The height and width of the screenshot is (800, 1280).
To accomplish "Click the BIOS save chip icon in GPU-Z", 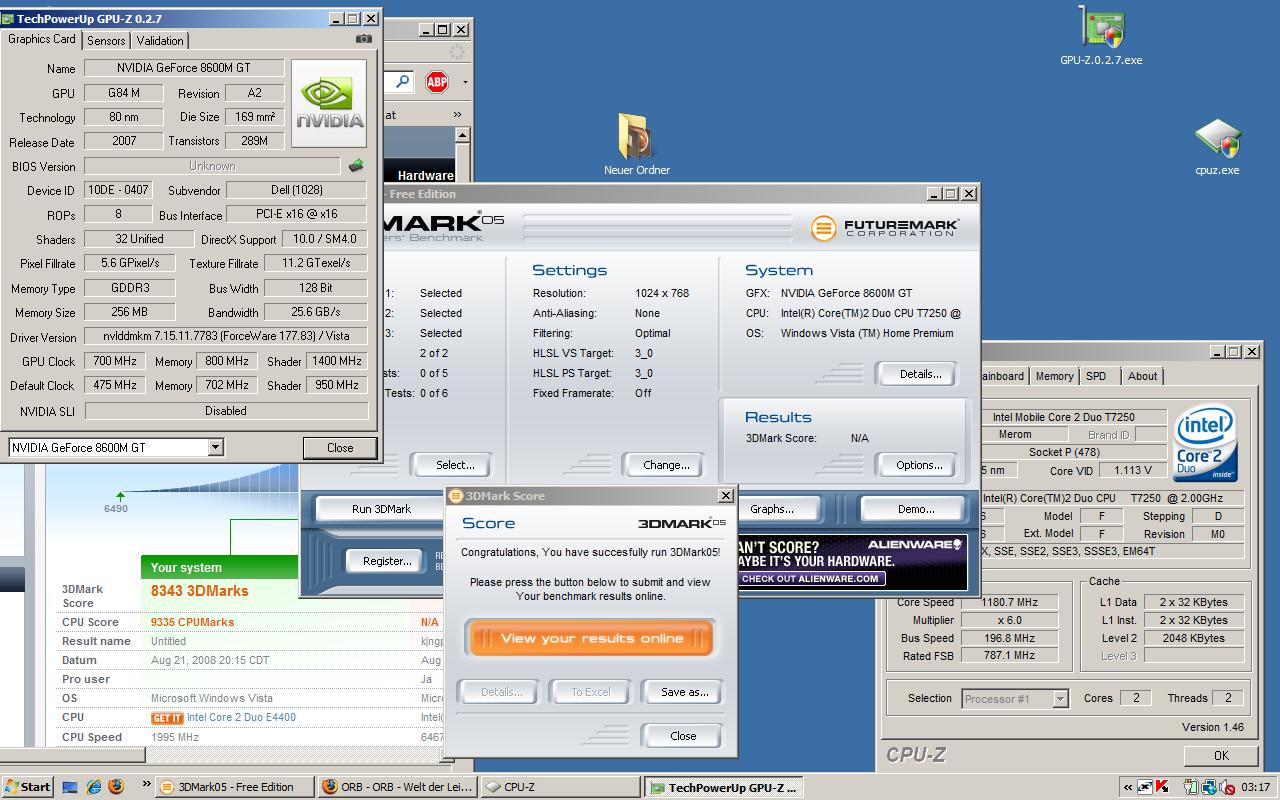I will [356, 166].
